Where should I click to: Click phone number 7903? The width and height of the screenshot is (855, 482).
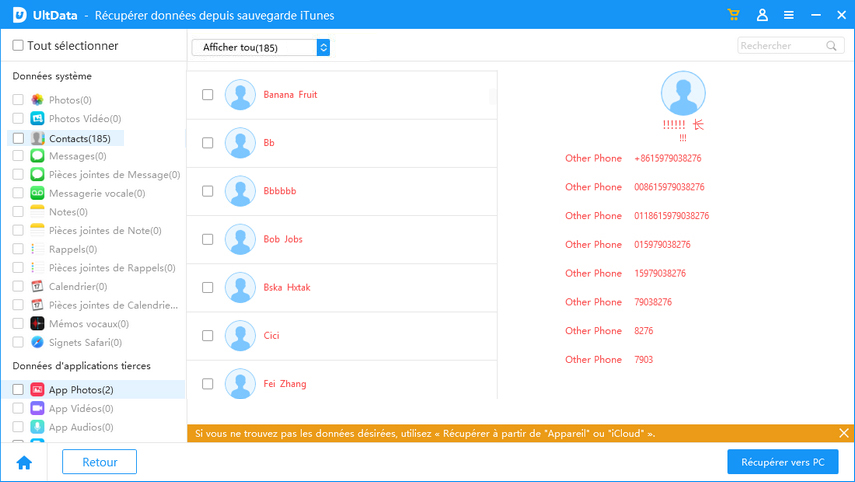(643, 359)
